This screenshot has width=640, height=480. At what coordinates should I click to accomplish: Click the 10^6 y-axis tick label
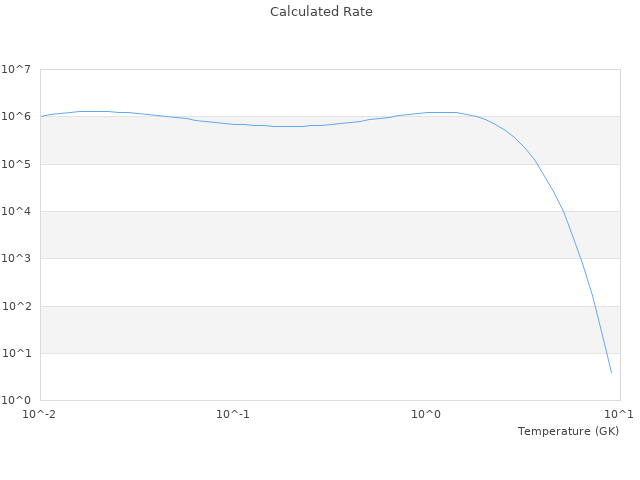coord(16,117)
